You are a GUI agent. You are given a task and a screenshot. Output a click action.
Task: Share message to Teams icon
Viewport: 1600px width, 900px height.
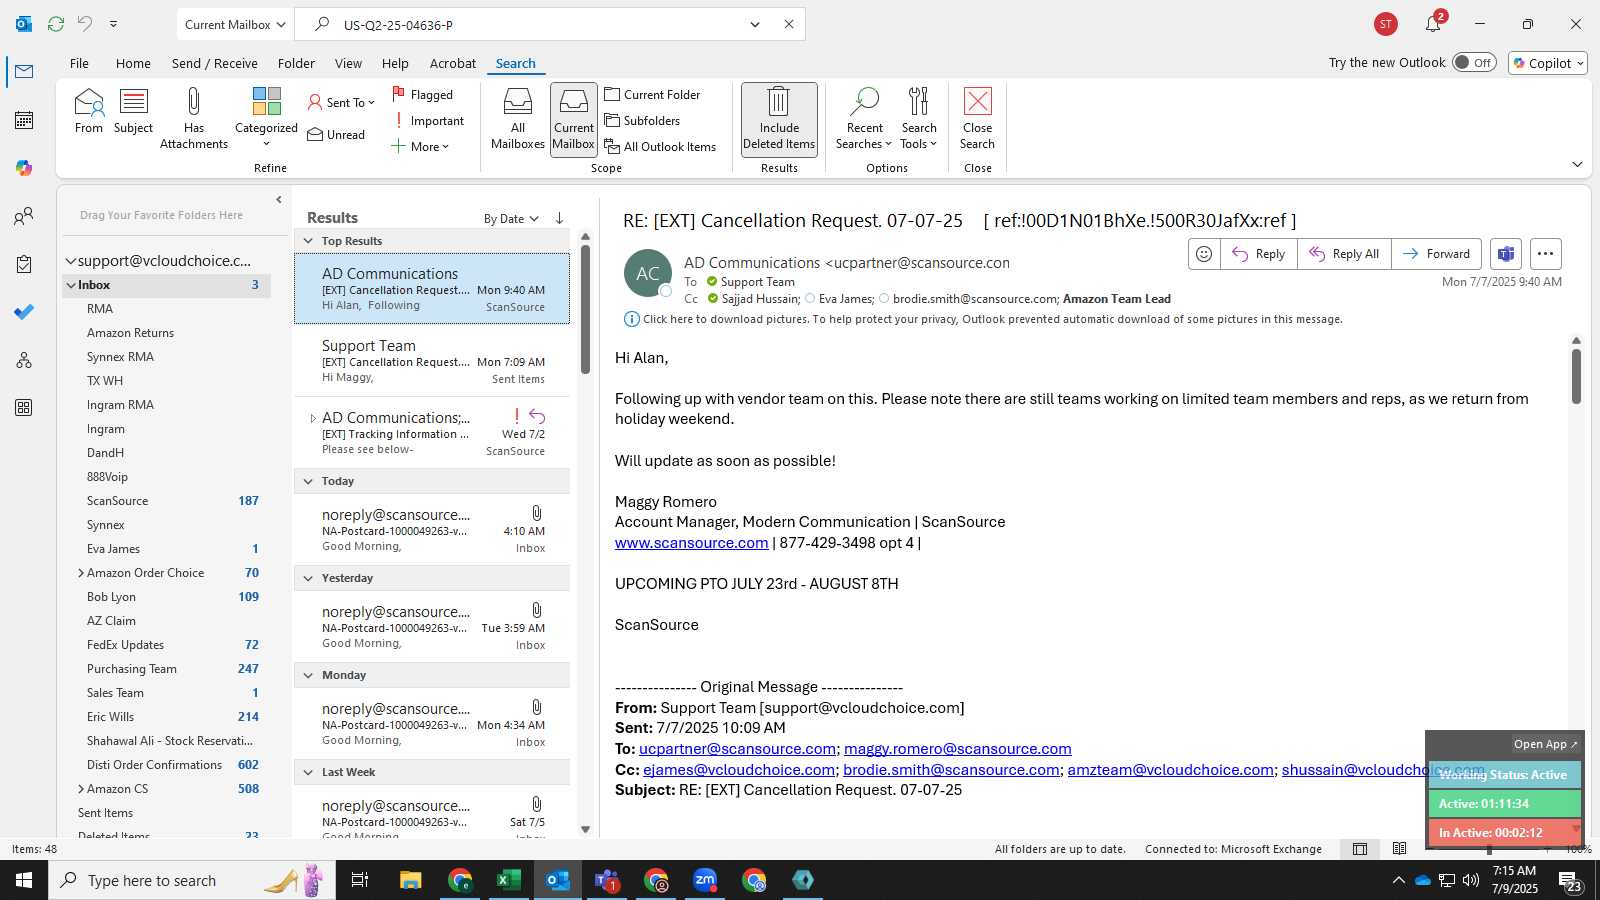click(1506, 254)
